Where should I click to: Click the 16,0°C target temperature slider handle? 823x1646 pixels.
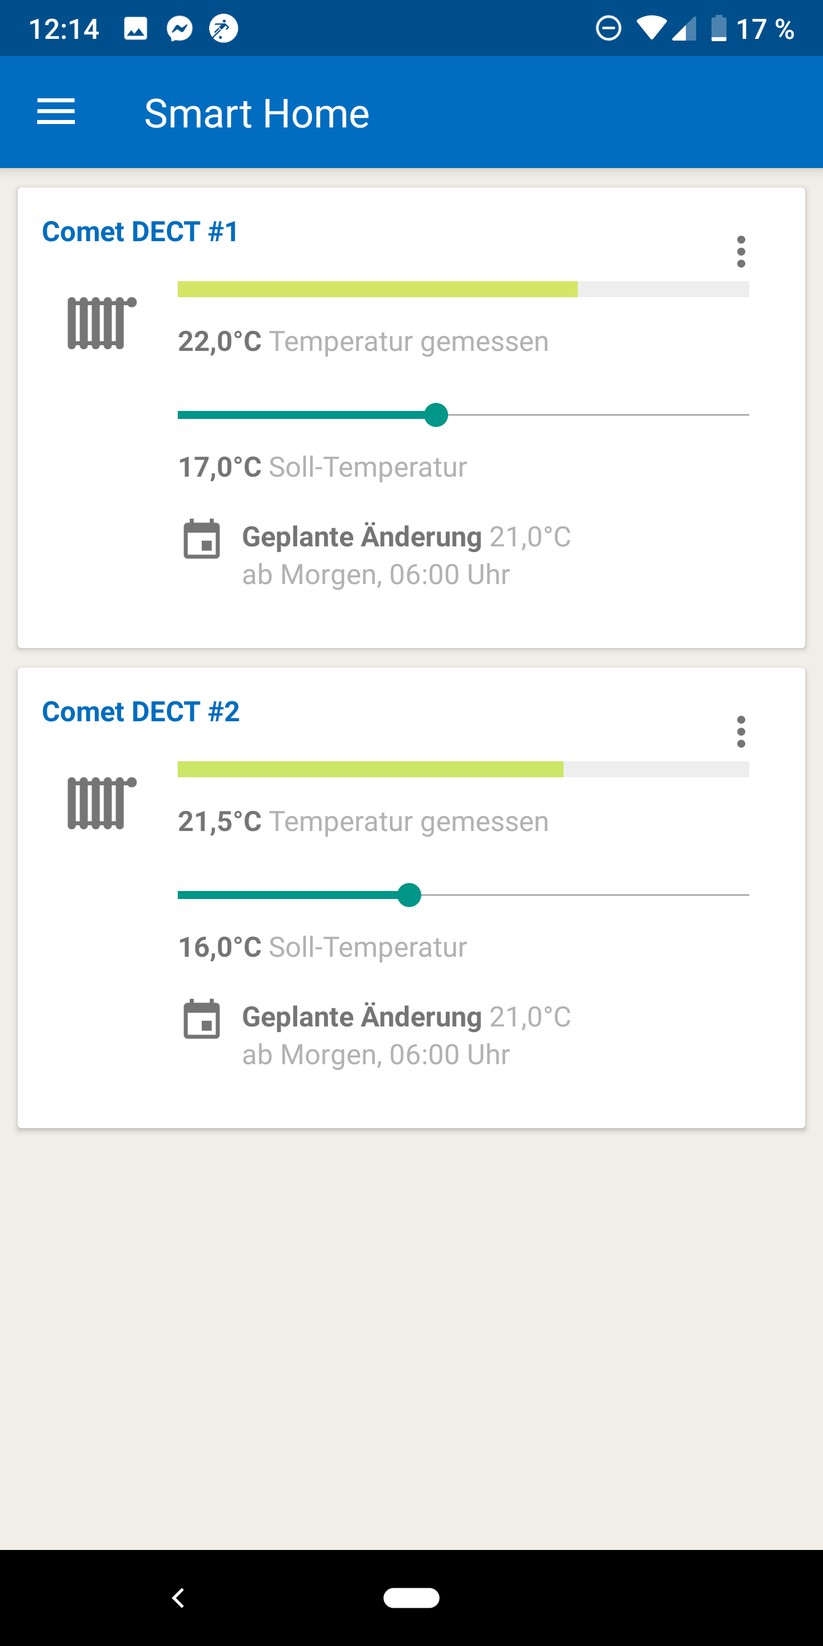[409, 895]
